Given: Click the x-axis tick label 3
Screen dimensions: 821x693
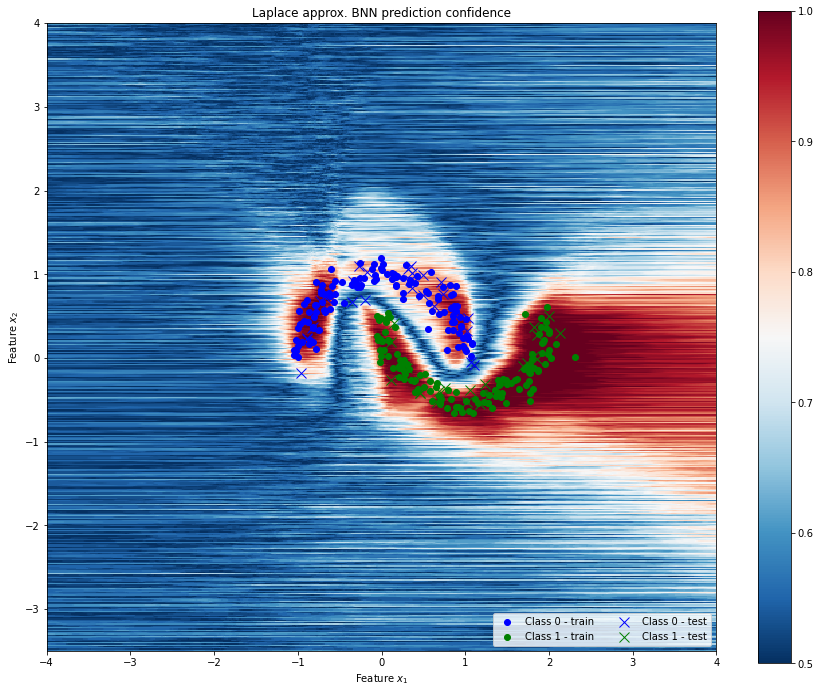Looking at the screenshot, I should pos(633,662).
